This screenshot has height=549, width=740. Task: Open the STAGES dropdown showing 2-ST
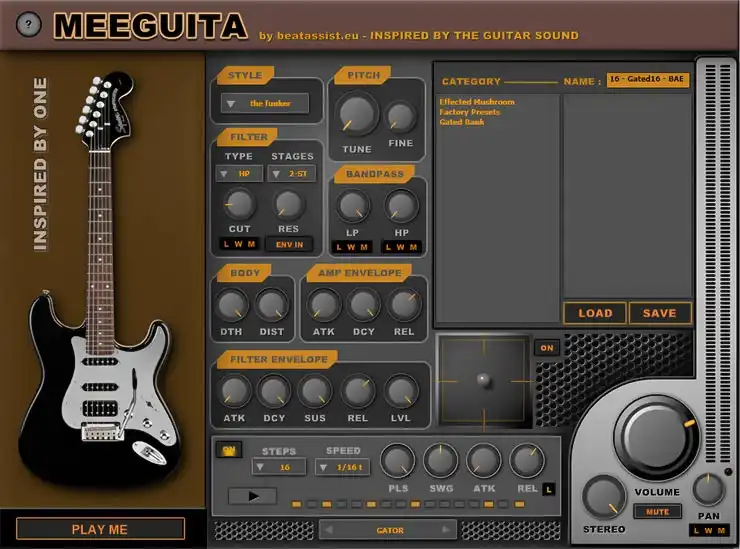[x=292, y=174]
